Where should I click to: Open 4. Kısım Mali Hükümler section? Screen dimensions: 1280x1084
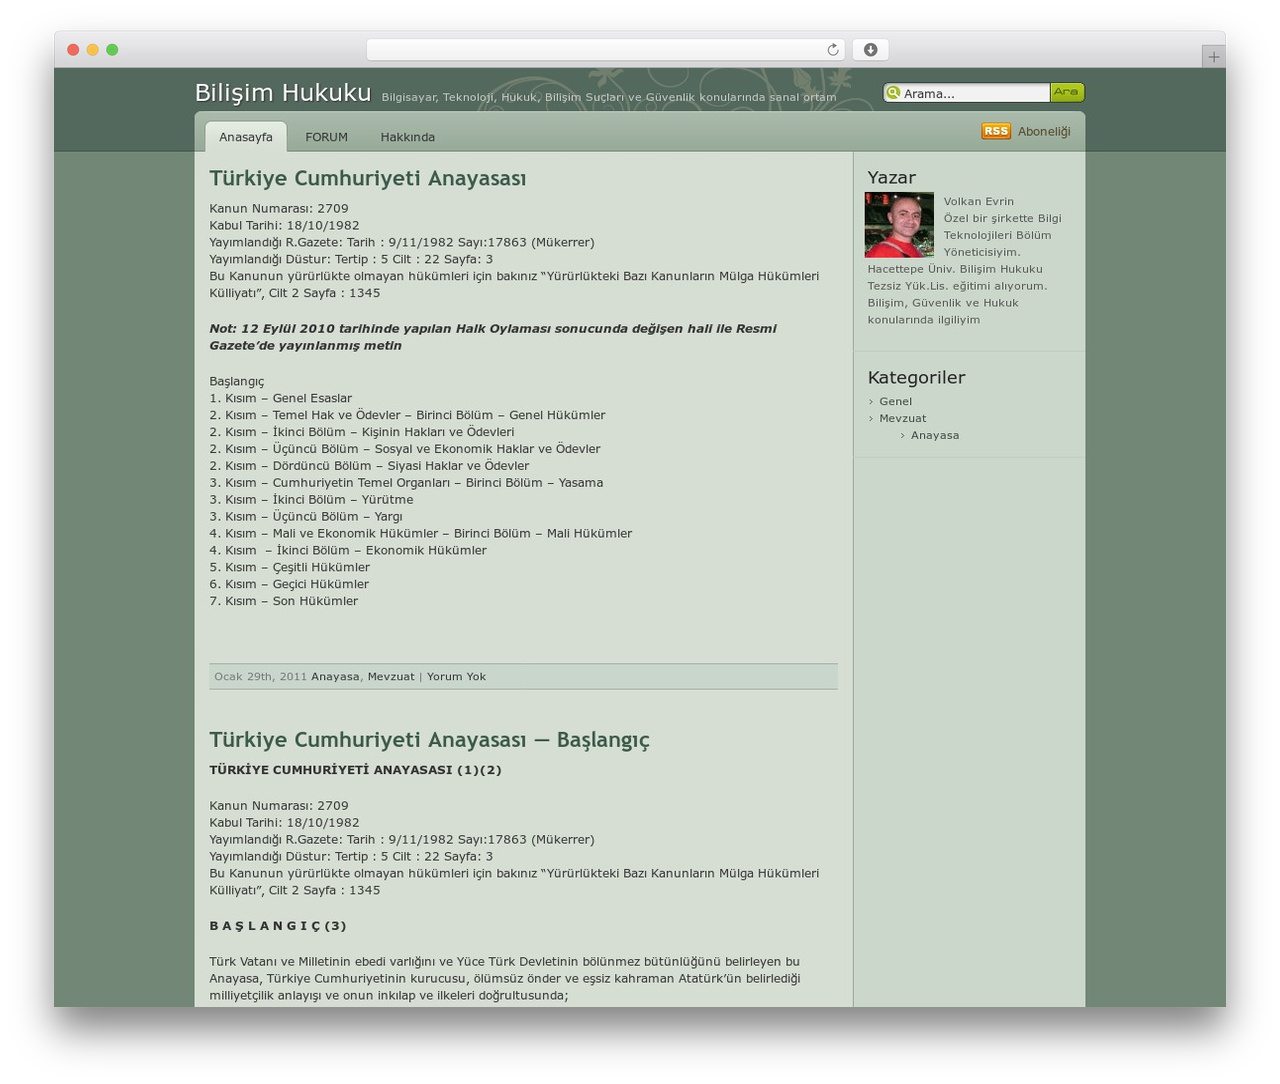tap(421, 534)
